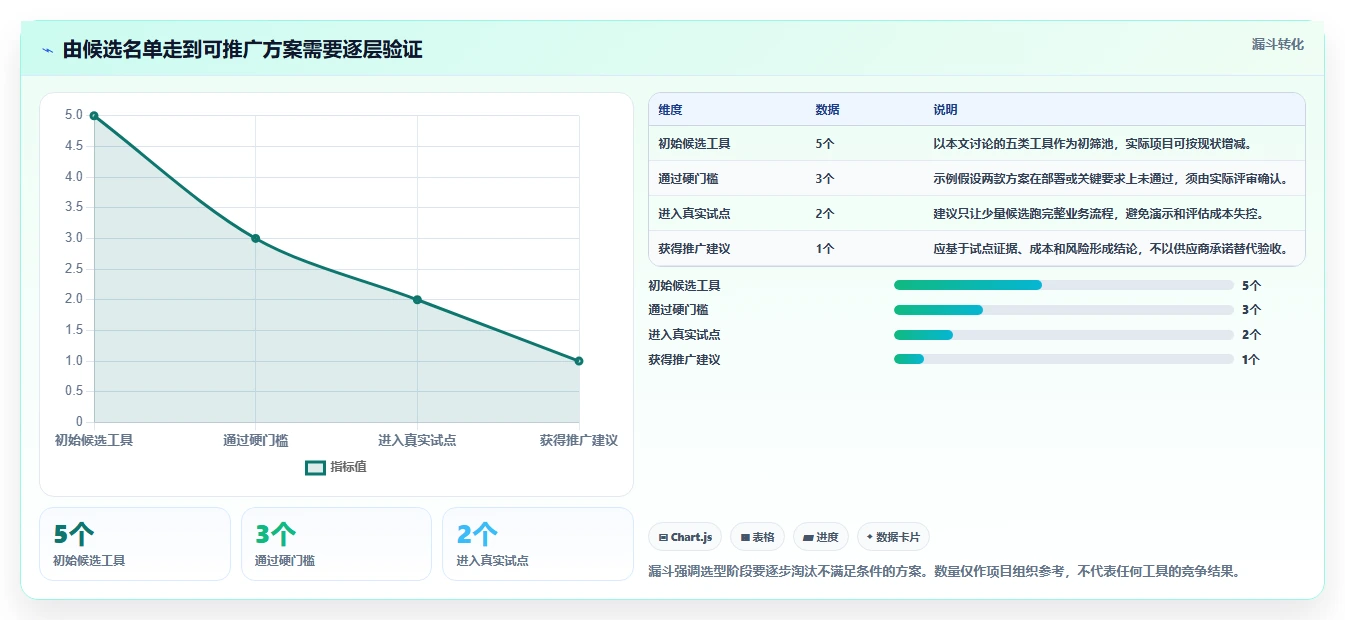Click the description starting 以本文讨论的五类工具
Screen dimensions: 1345x620
pyautogui.click(x=1092, y=143)
